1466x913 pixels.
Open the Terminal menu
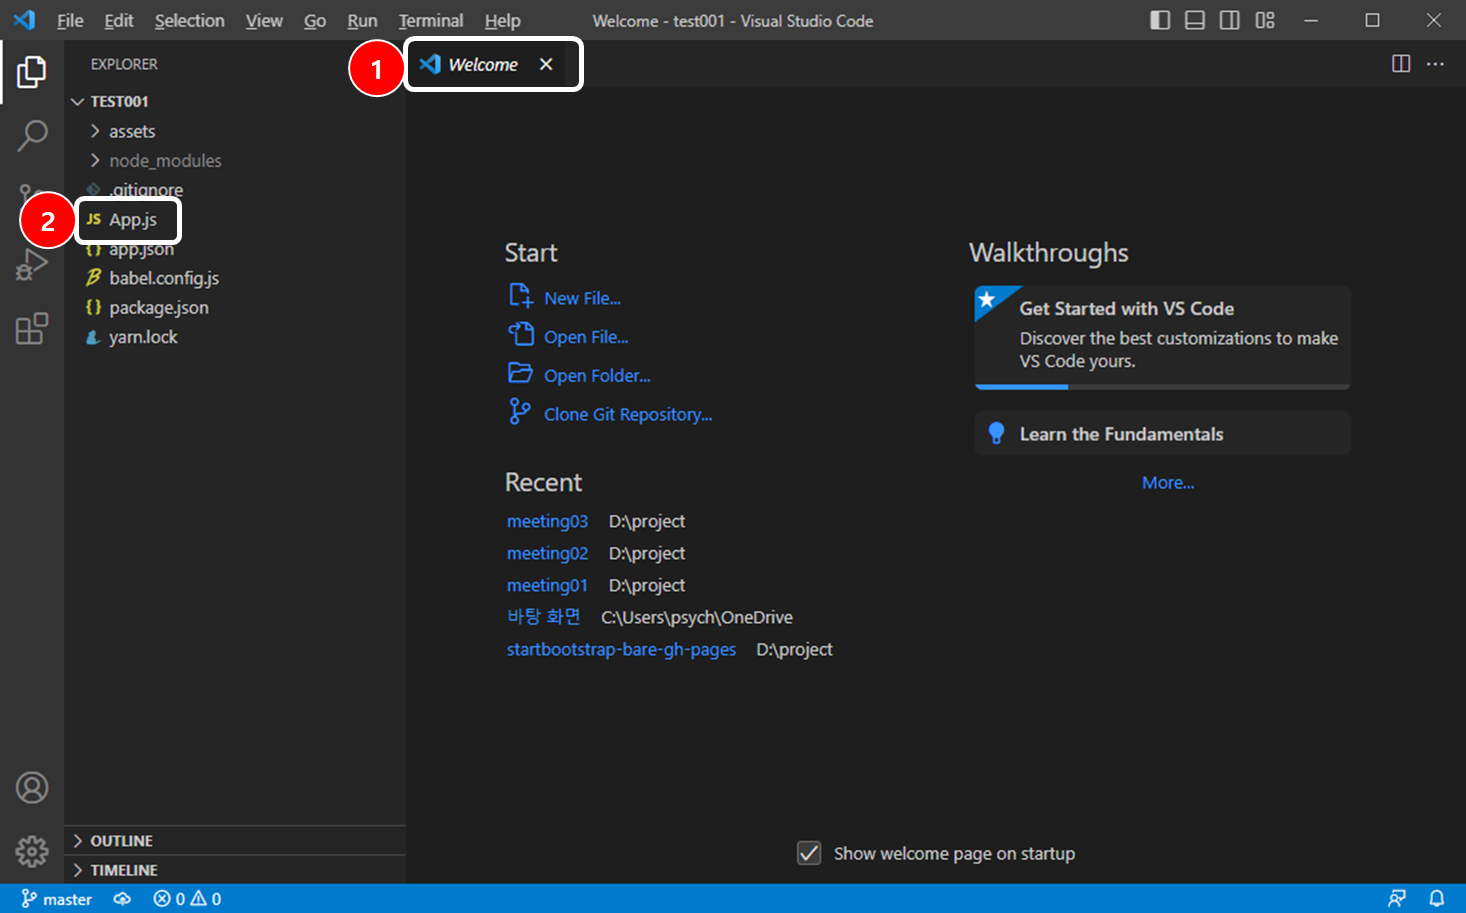[x=431, y=20]
